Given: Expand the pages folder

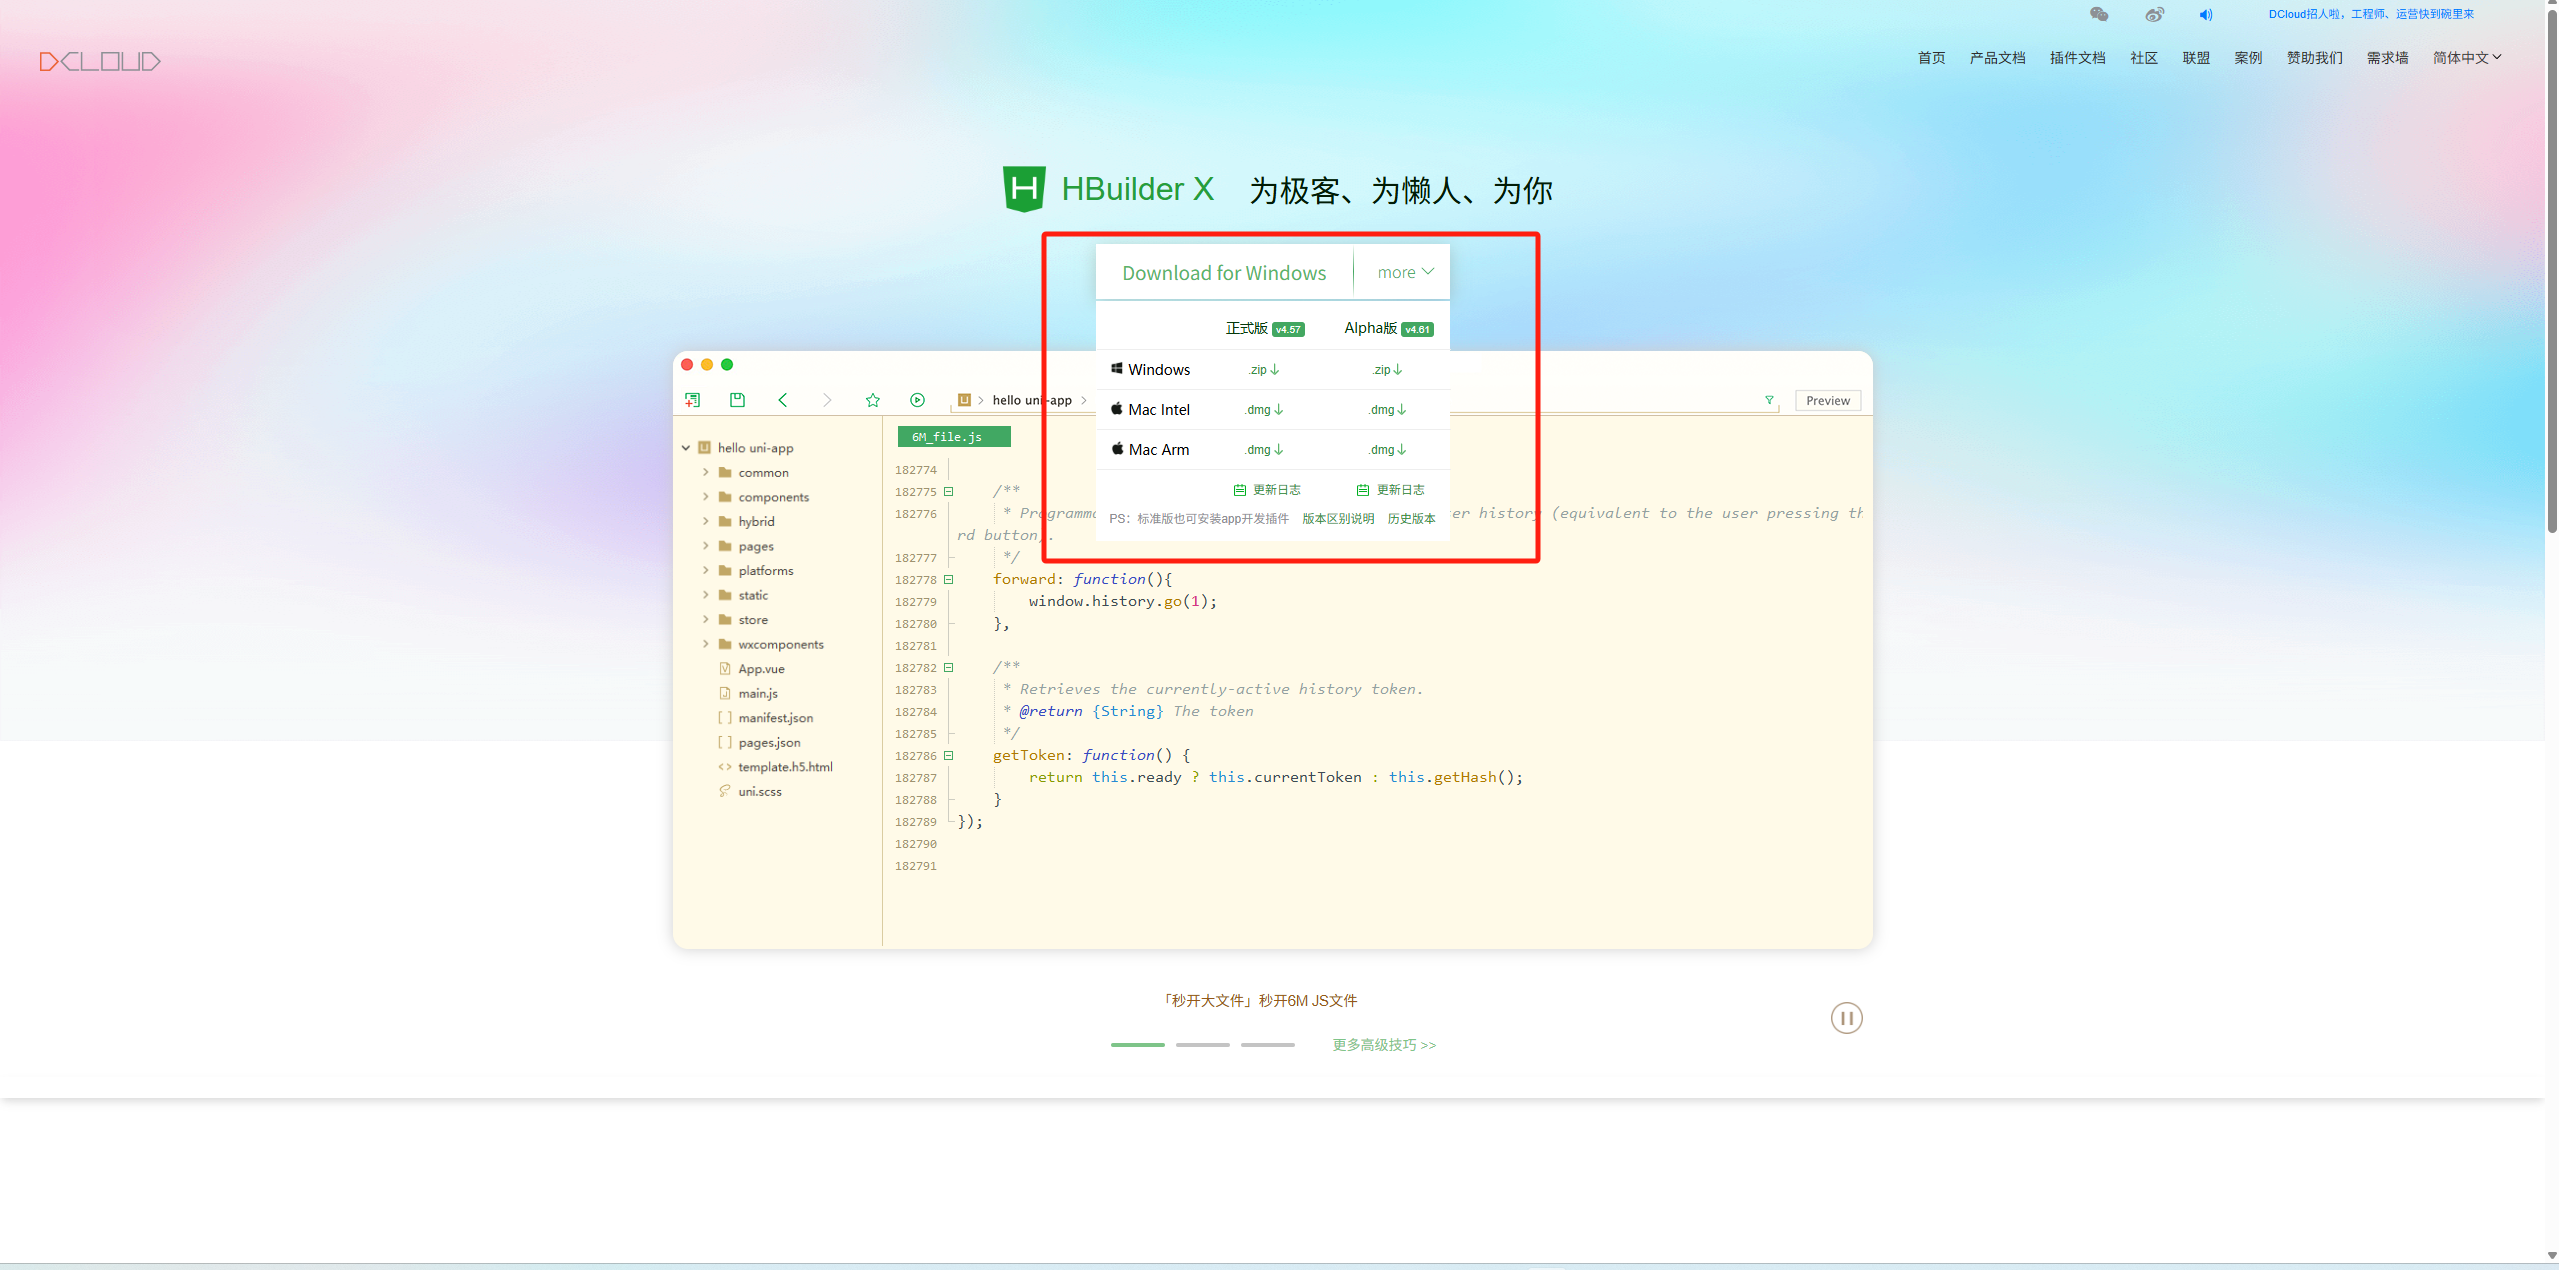Looking at the screenshot, I should point(706,546).
